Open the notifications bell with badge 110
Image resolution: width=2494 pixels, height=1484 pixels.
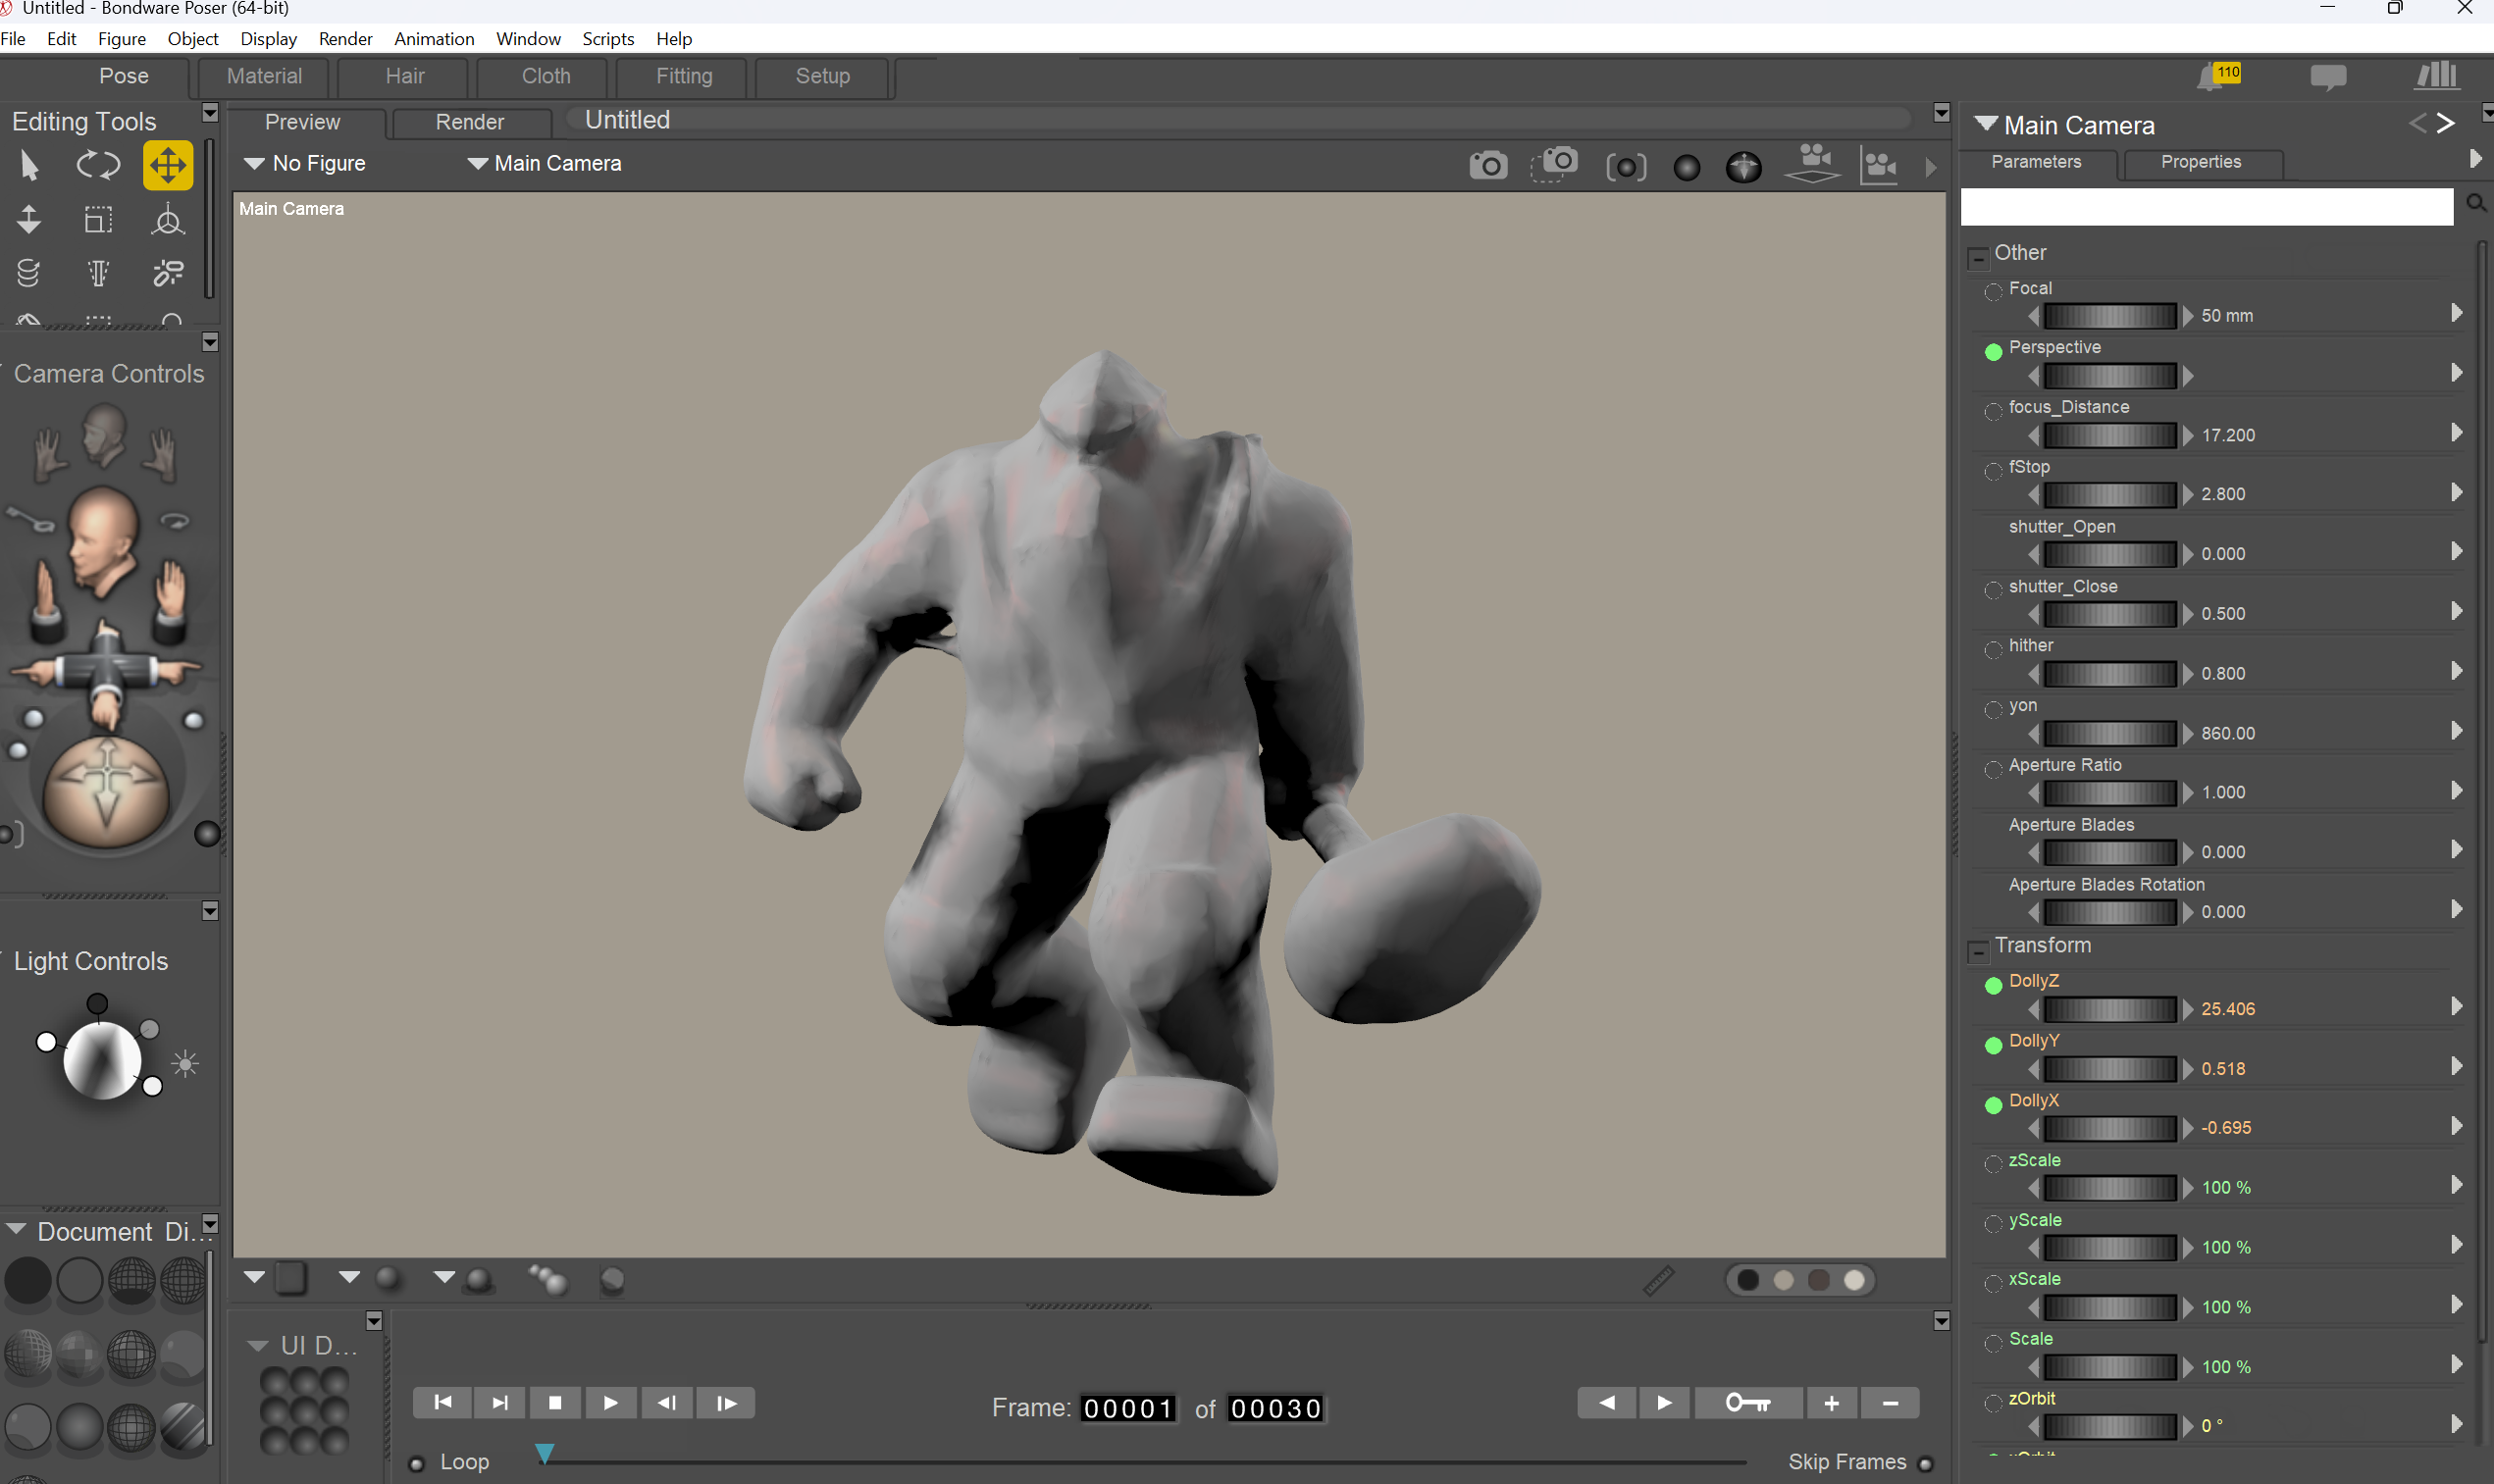(x=2218, y=76)
